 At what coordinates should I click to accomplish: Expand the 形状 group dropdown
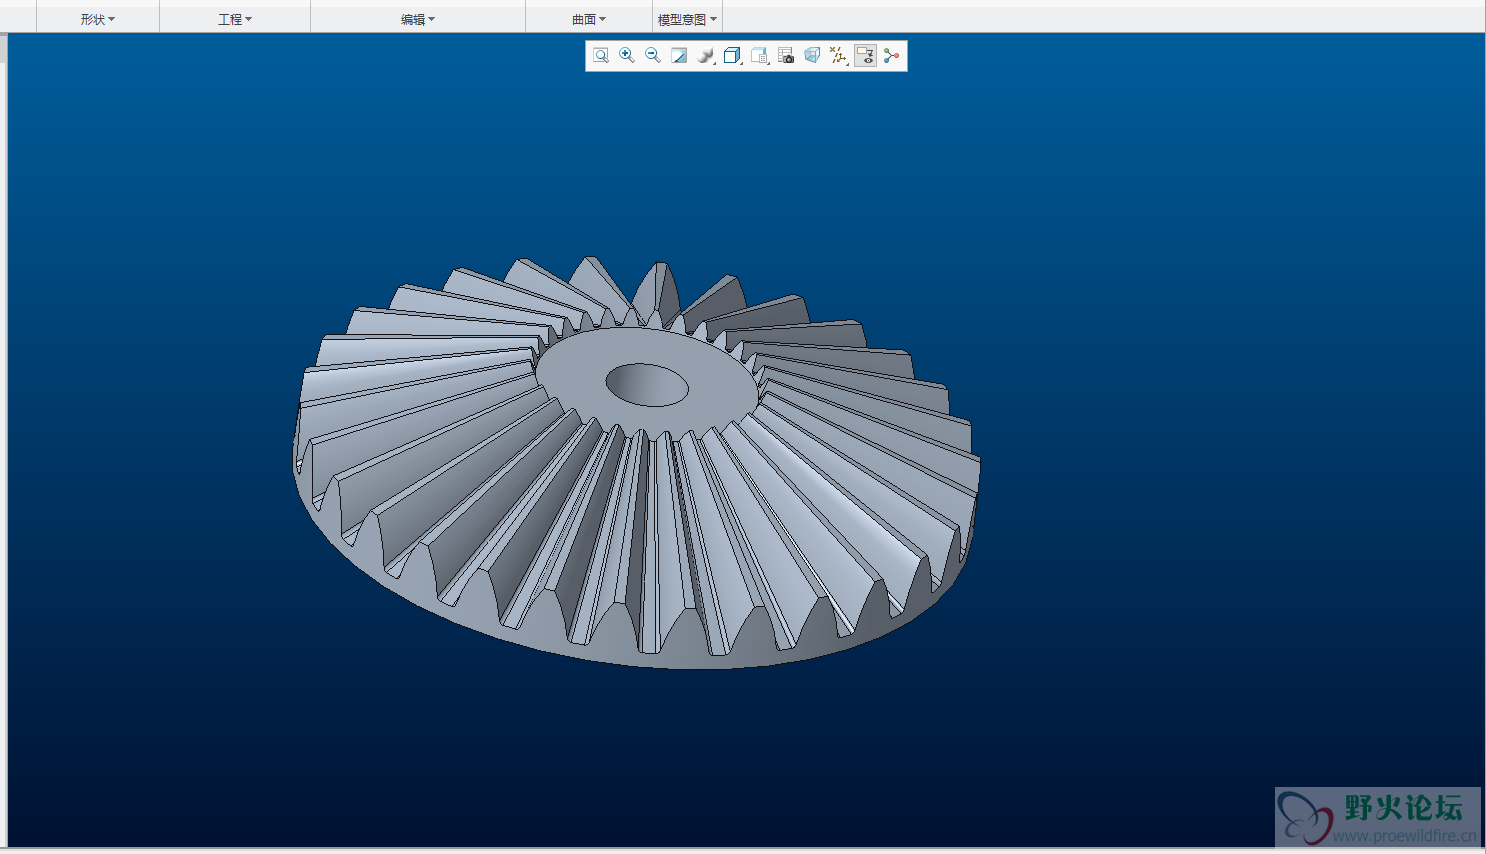click(98, 19)
